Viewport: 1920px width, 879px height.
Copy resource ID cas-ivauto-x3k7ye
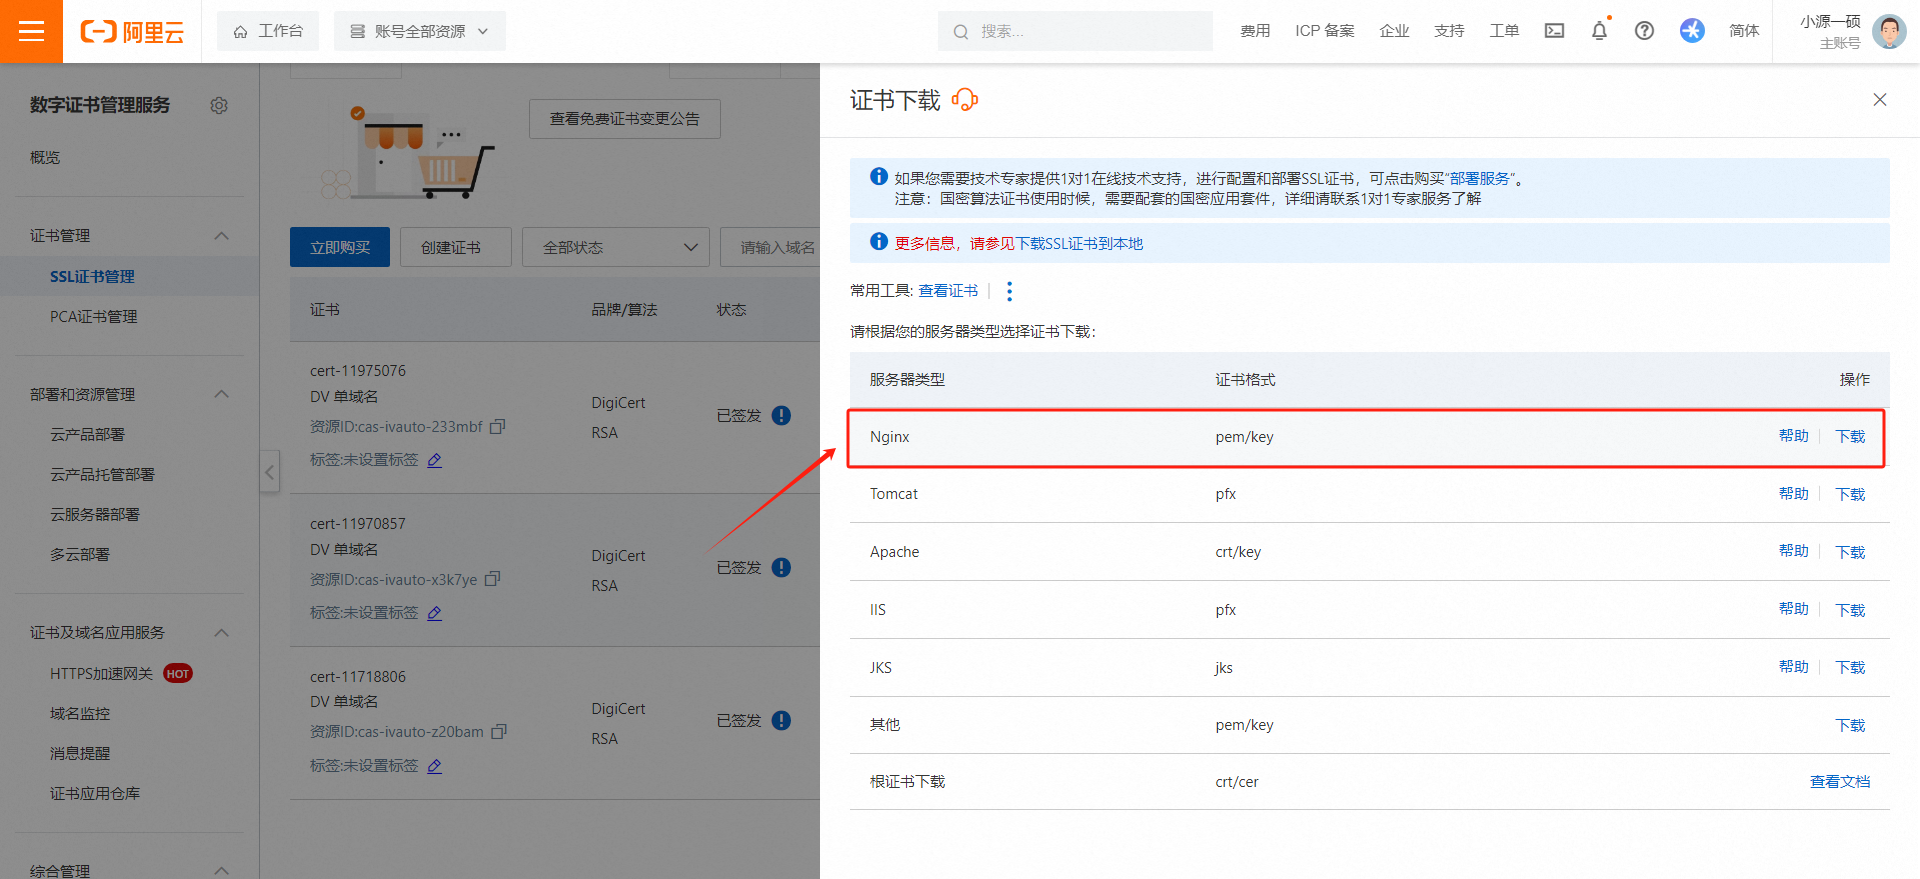pyautogui.click(x=492, y=579)
